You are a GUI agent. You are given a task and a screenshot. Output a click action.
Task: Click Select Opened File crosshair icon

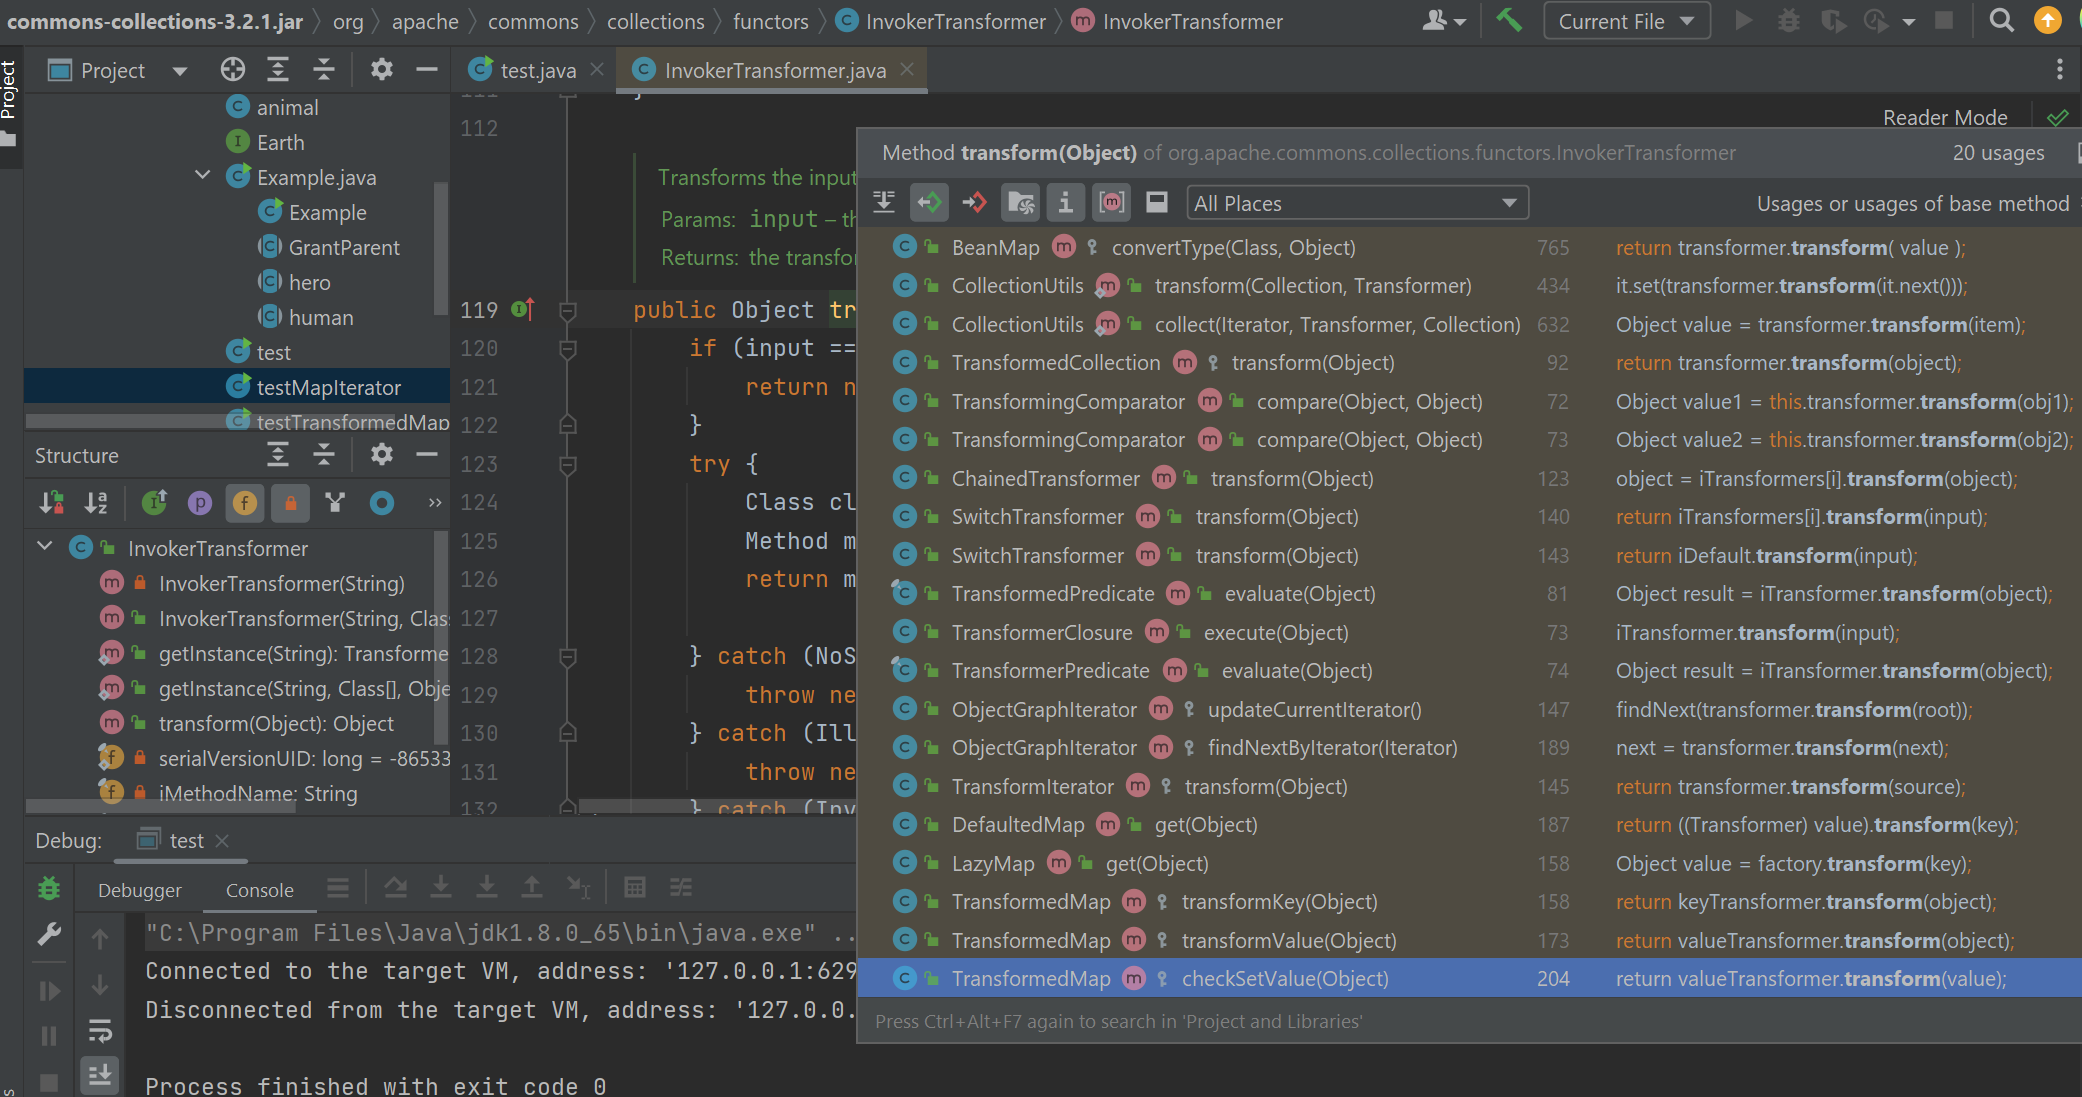point(232,70)
